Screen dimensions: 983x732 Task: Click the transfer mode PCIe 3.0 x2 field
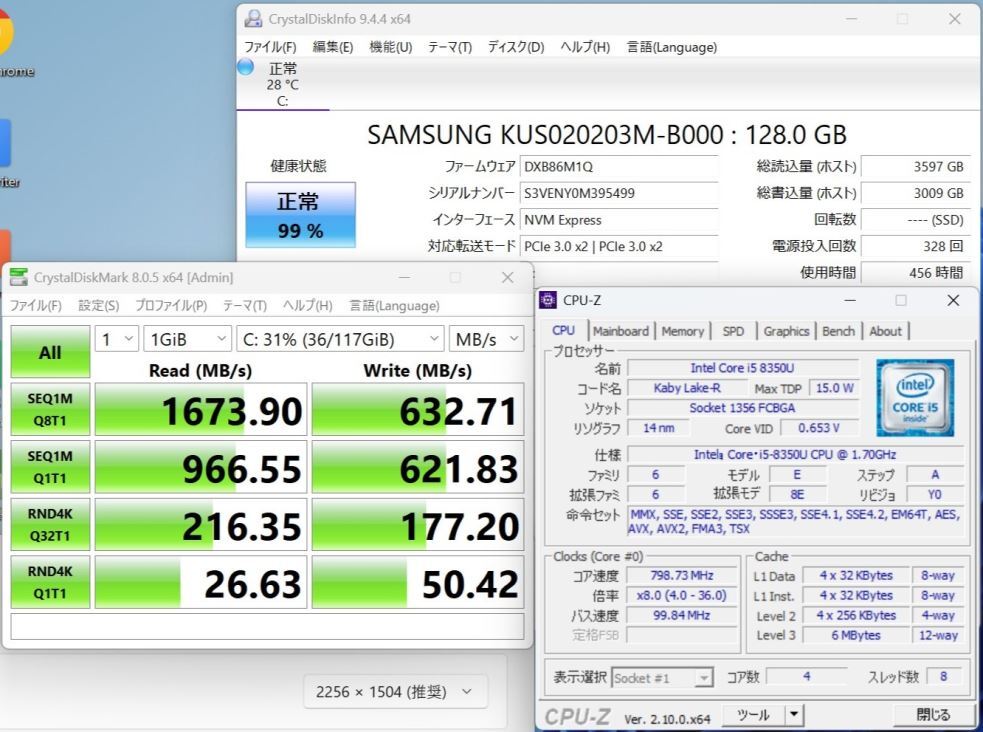(x=619, y=246)
